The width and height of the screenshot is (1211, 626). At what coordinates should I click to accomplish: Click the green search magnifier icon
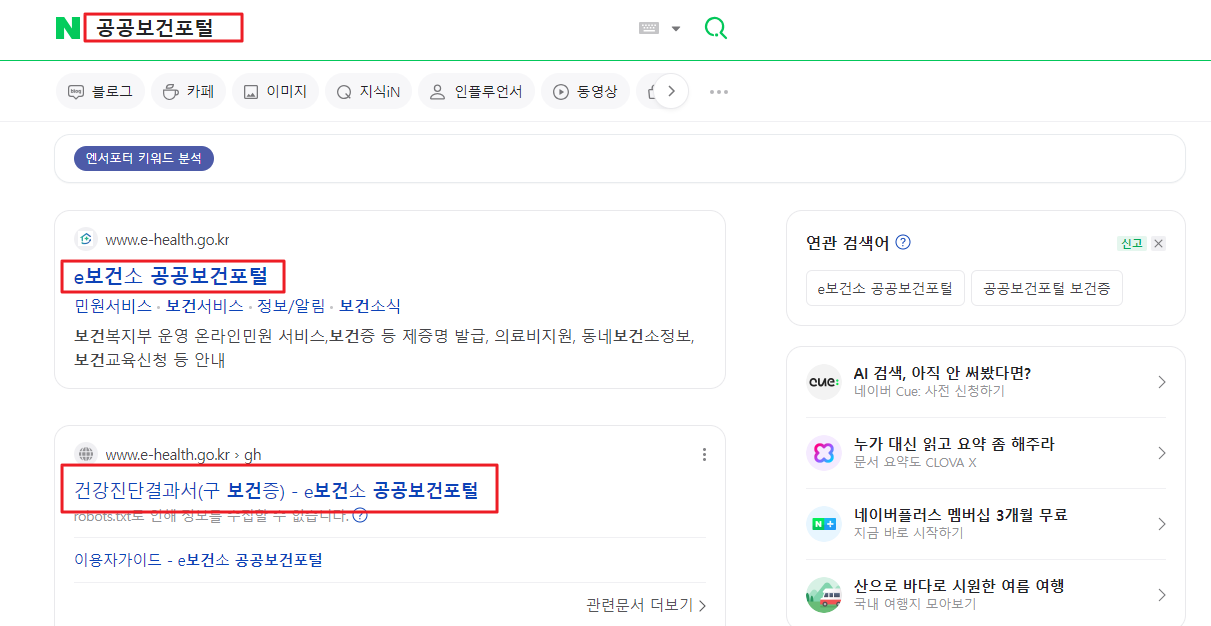(715, 28)
